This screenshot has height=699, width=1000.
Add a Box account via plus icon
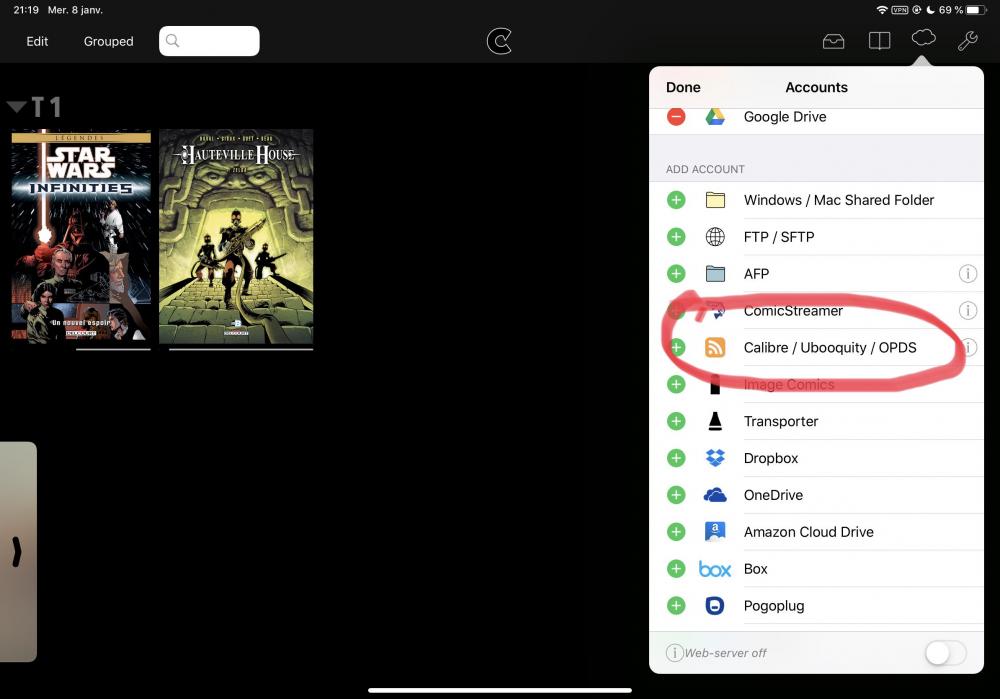click(x=676, y=569)
